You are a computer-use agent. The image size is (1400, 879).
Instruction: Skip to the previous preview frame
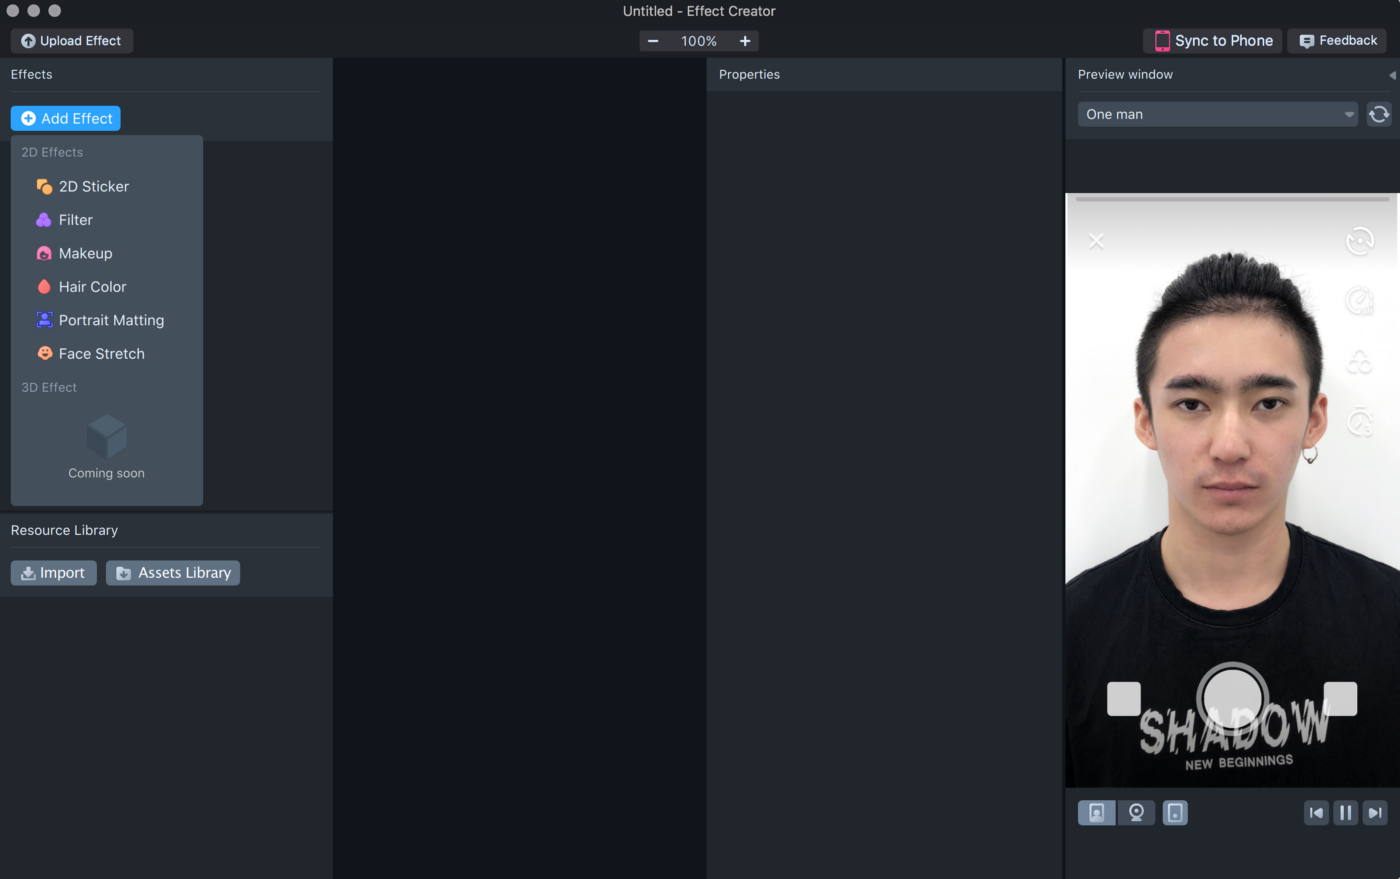[x=1316, y=813]
